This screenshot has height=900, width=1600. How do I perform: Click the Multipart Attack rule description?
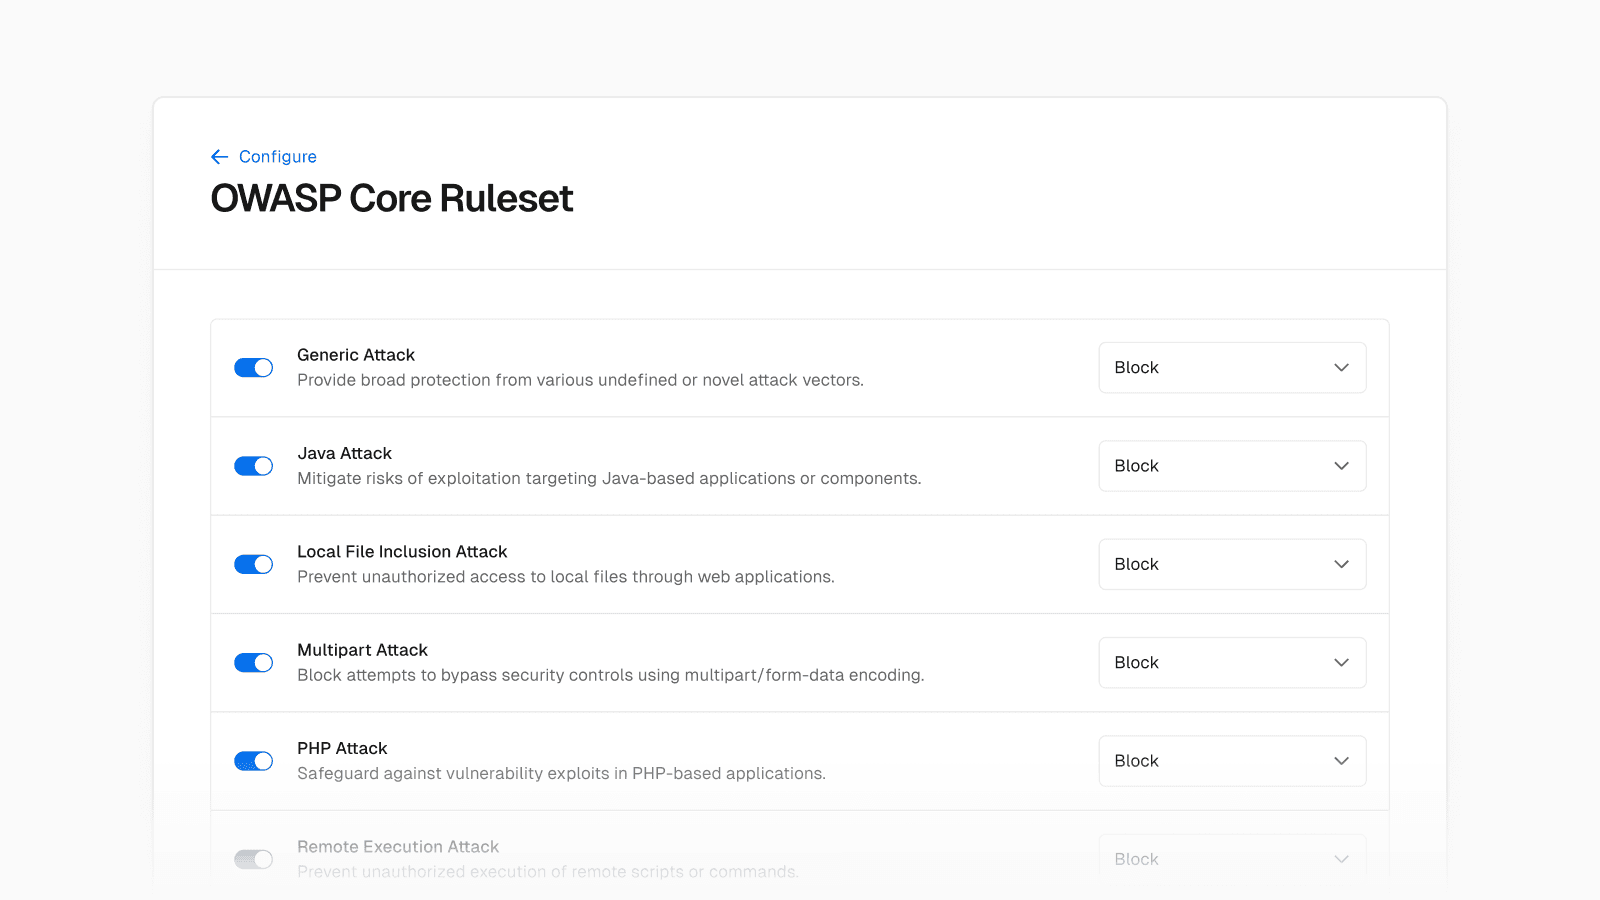click(x=610, y=676)
